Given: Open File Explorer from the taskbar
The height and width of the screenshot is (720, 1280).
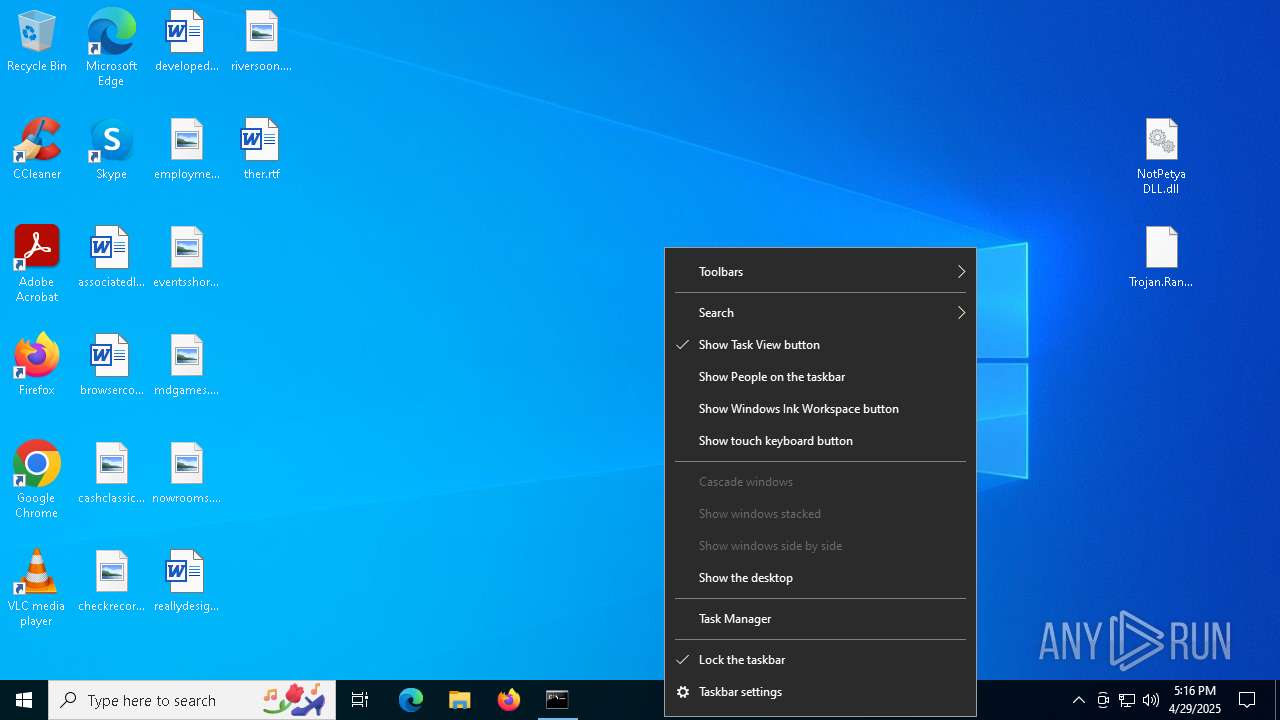Looking at the screenshot, I should (x=459, y=700).
